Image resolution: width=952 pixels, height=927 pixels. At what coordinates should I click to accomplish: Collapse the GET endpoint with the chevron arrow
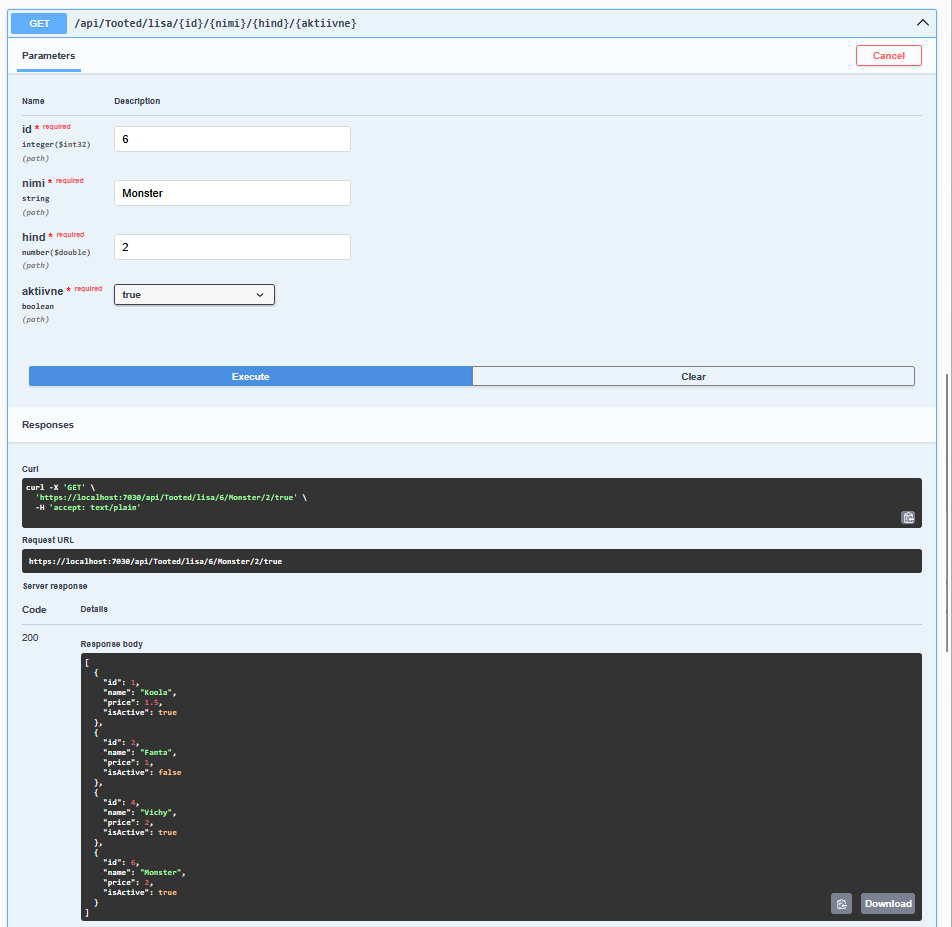(922, 23)
